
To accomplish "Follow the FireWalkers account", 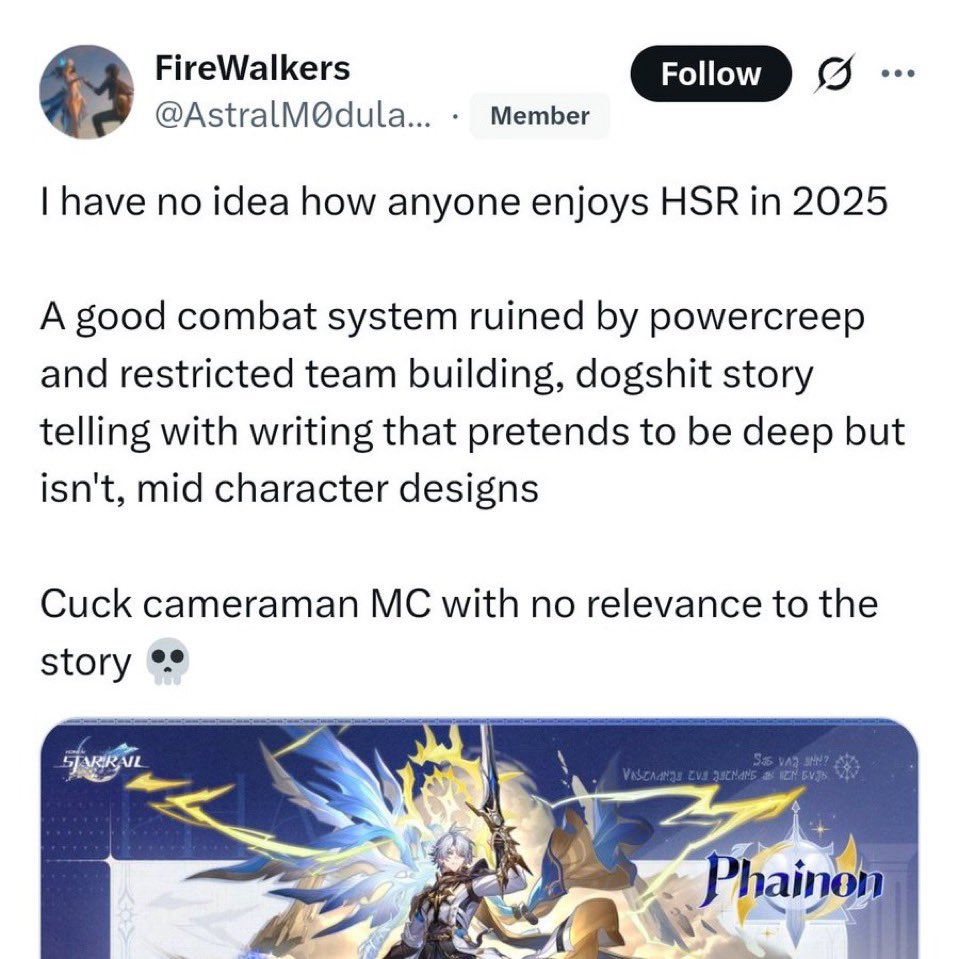I will pyautogui.click(x=711, y=74).
